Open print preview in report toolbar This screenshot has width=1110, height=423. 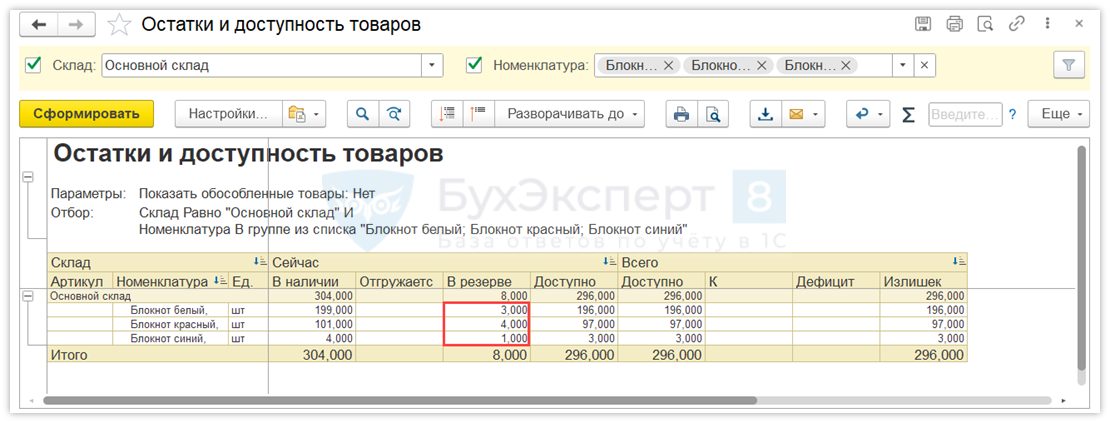pos(713,114)
